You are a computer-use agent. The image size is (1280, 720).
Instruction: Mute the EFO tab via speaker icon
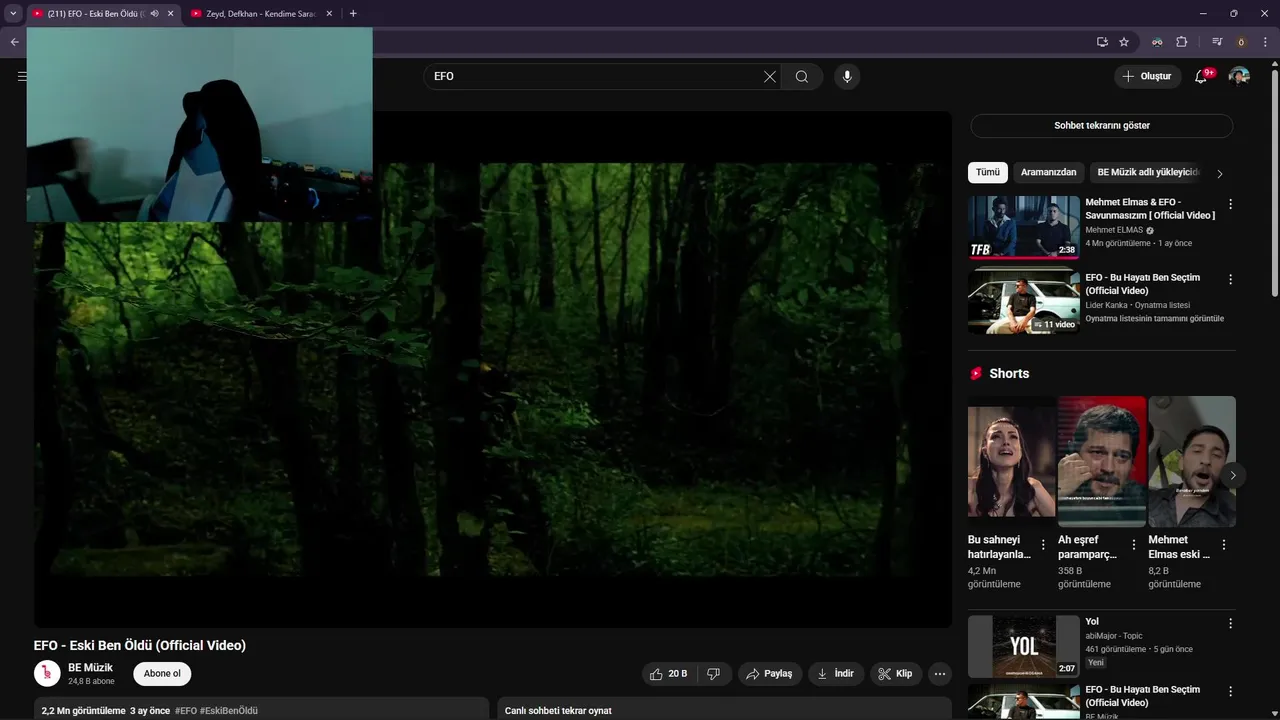154,14
